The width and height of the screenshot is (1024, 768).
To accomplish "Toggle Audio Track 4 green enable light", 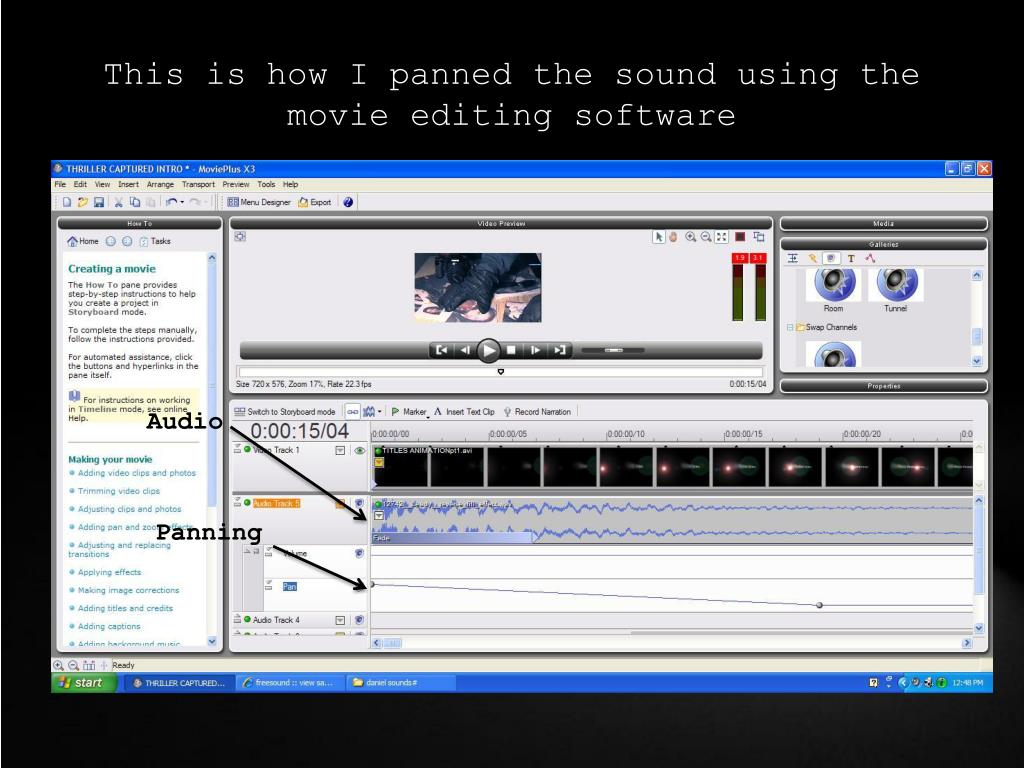I will tap(248, 619).
